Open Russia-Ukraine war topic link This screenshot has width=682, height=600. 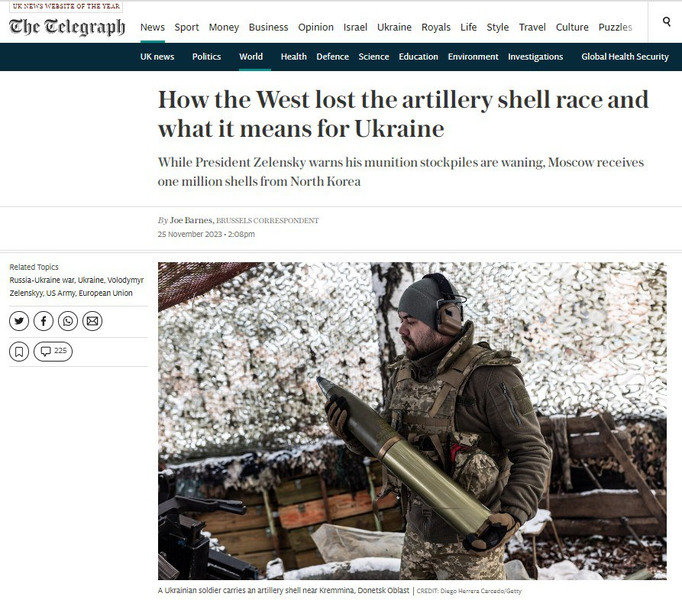pos(42,280)
